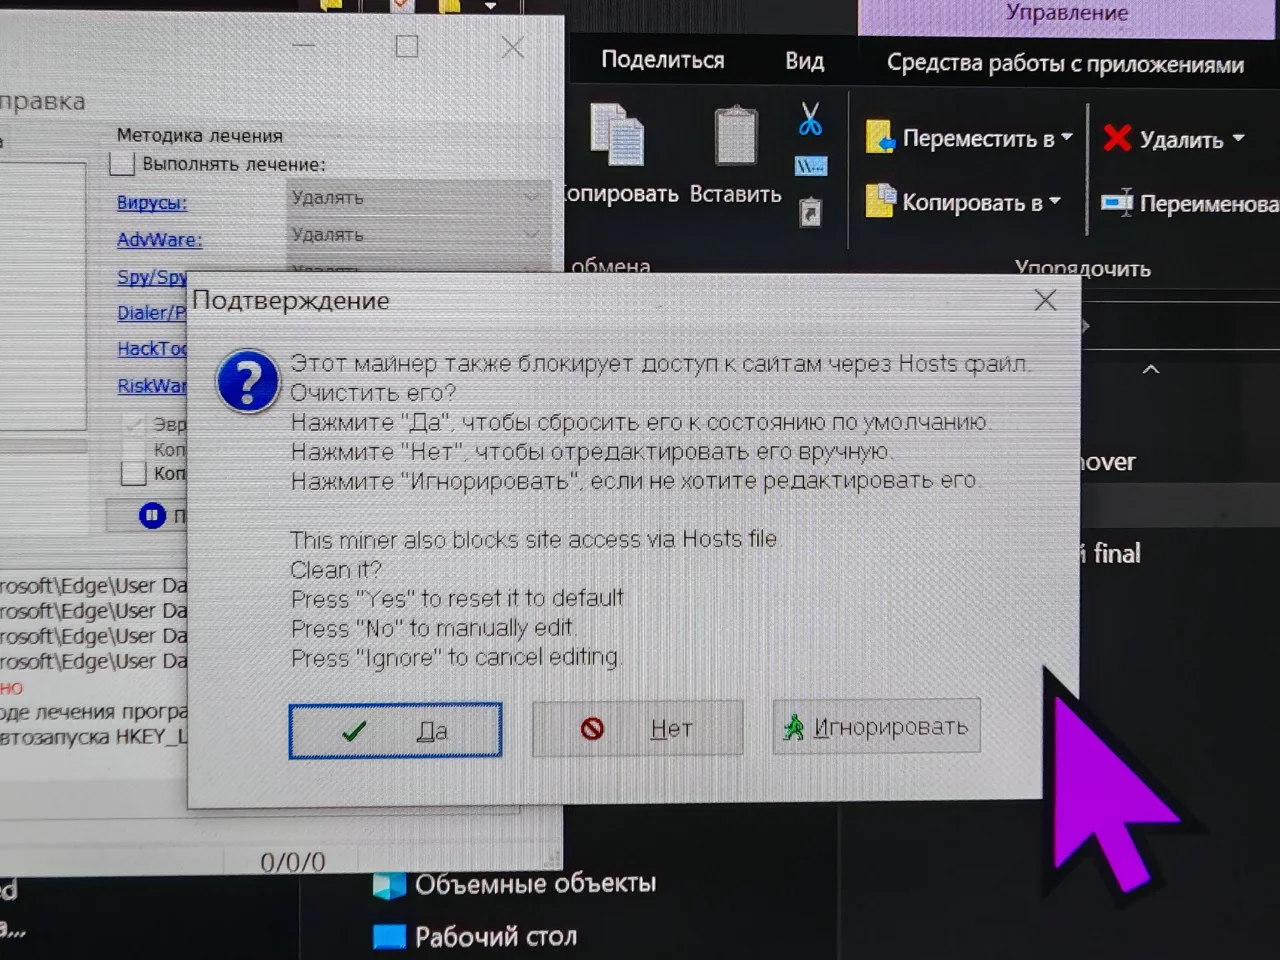Screen dimensions: 1280x960
Task: Open the Вид ribbon tab
Action: point(804,61)
